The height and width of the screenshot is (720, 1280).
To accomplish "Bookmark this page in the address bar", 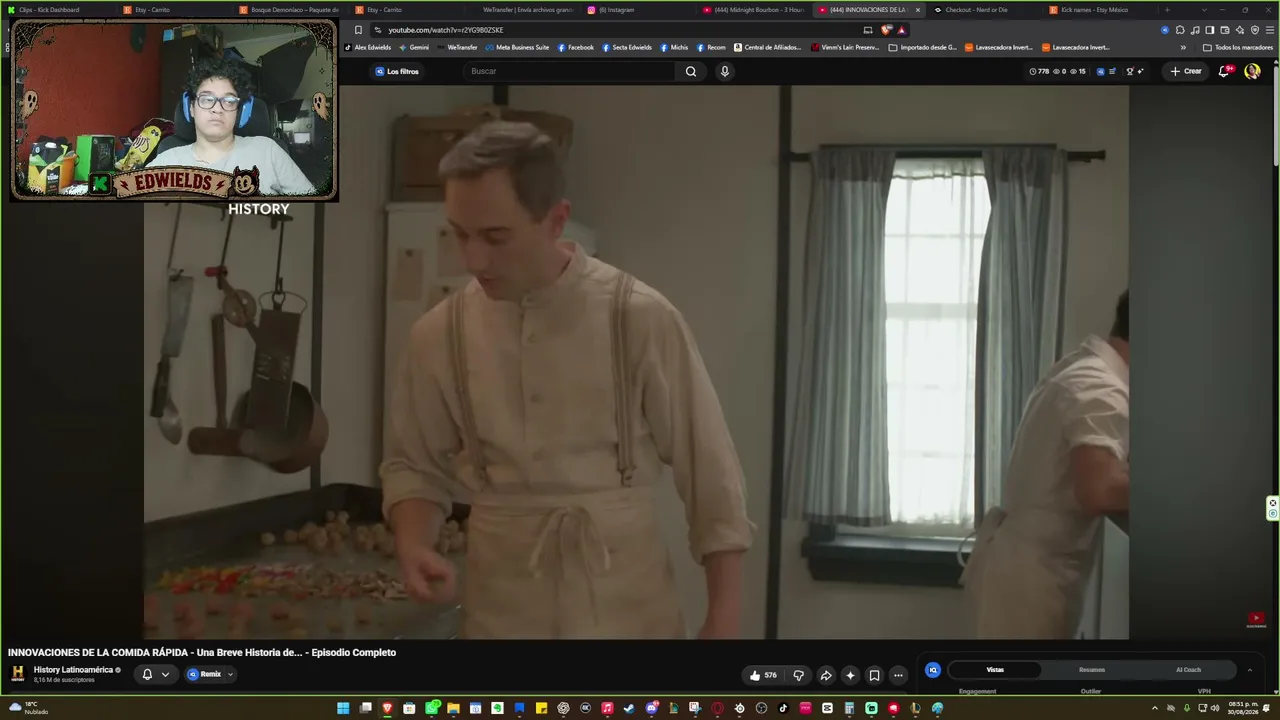I will [x=358, y=30].
